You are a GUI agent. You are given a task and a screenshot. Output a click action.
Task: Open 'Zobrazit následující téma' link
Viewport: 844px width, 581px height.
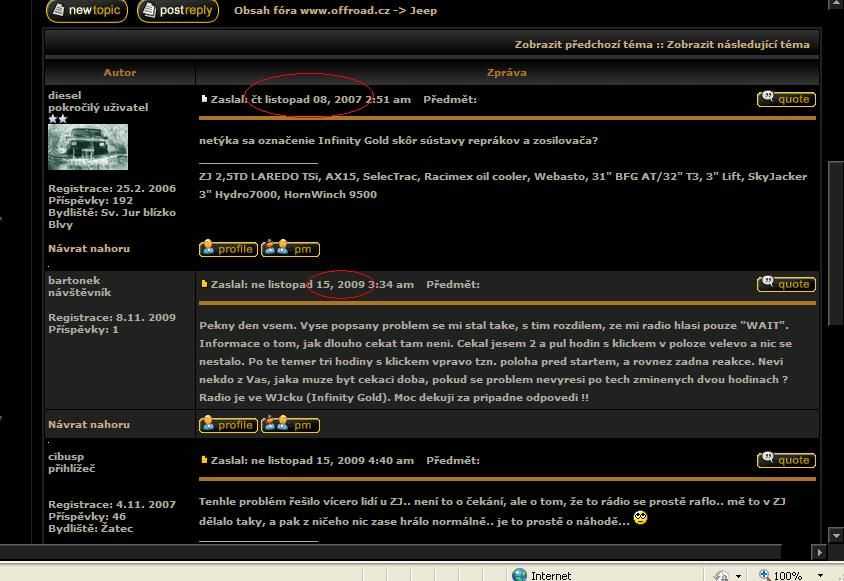pos(738,44)
